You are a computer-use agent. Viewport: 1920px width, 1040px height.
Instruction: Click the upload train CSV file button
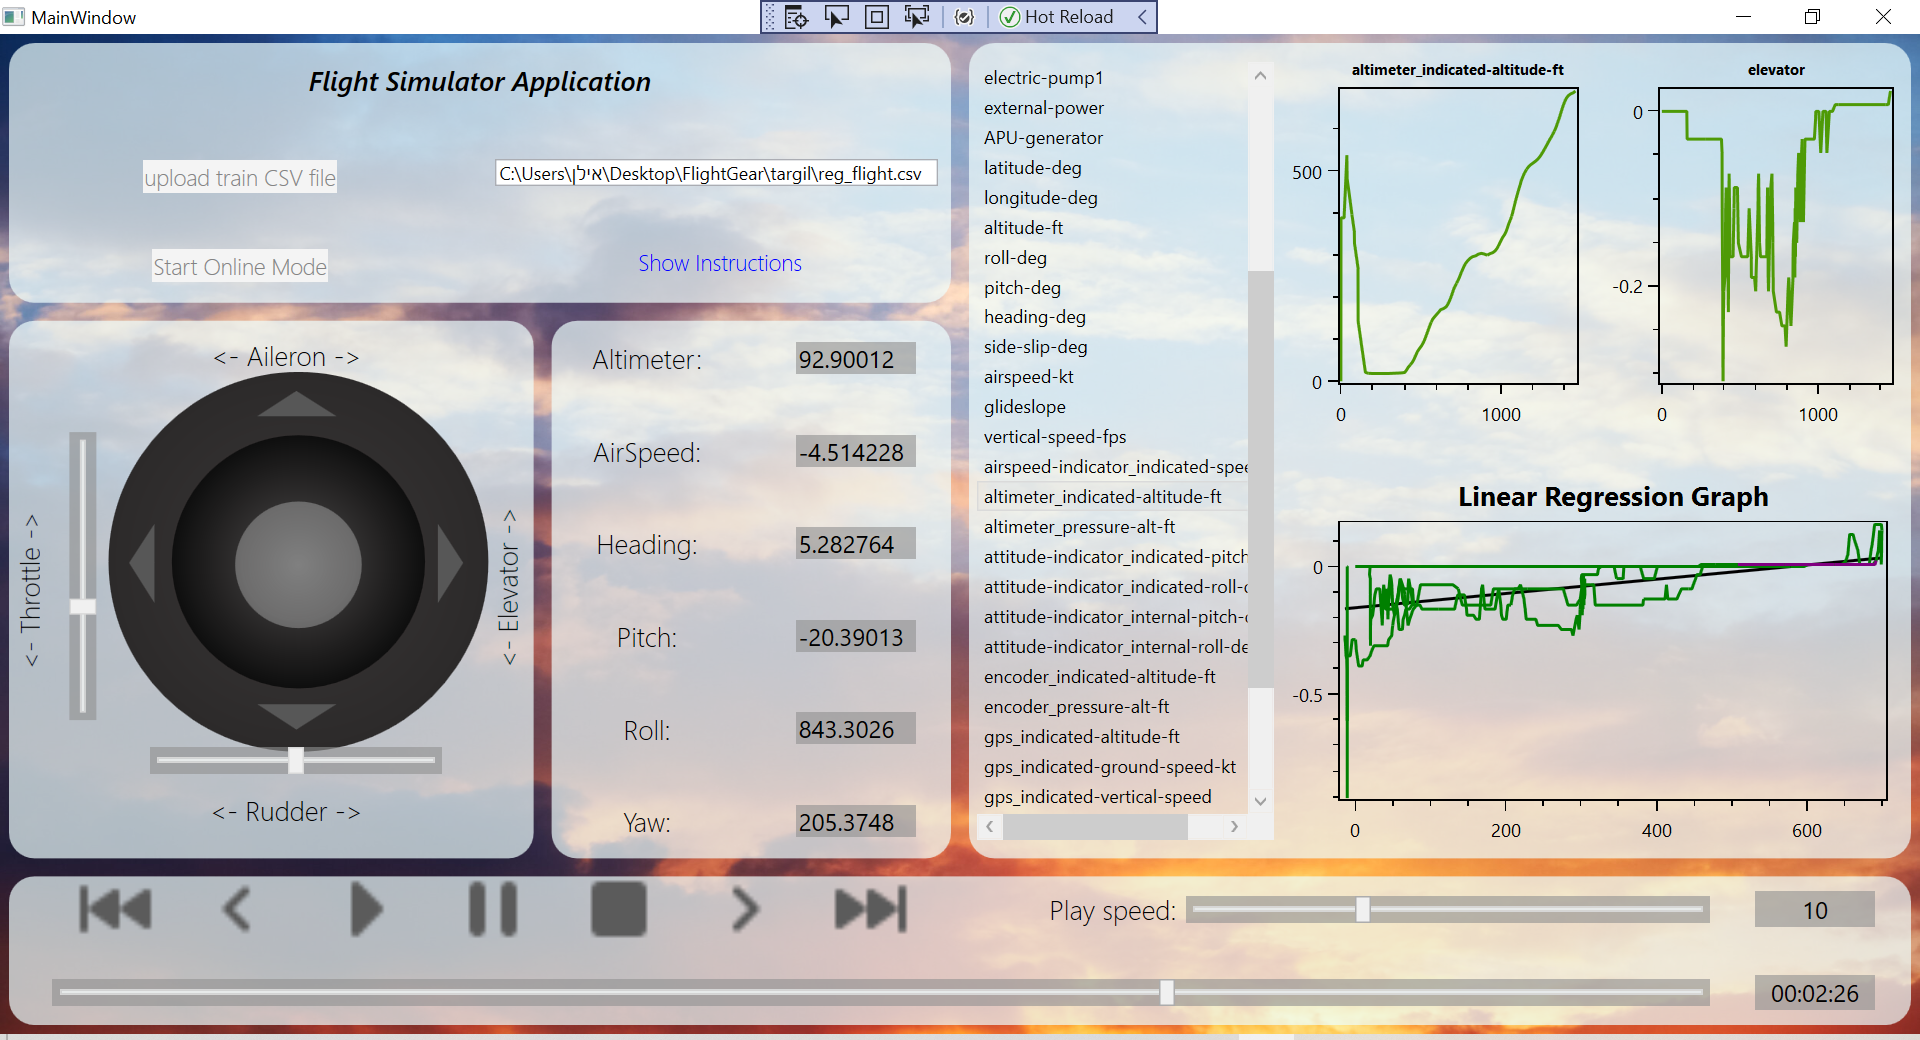pyautogui.click(x=240, y=178)
